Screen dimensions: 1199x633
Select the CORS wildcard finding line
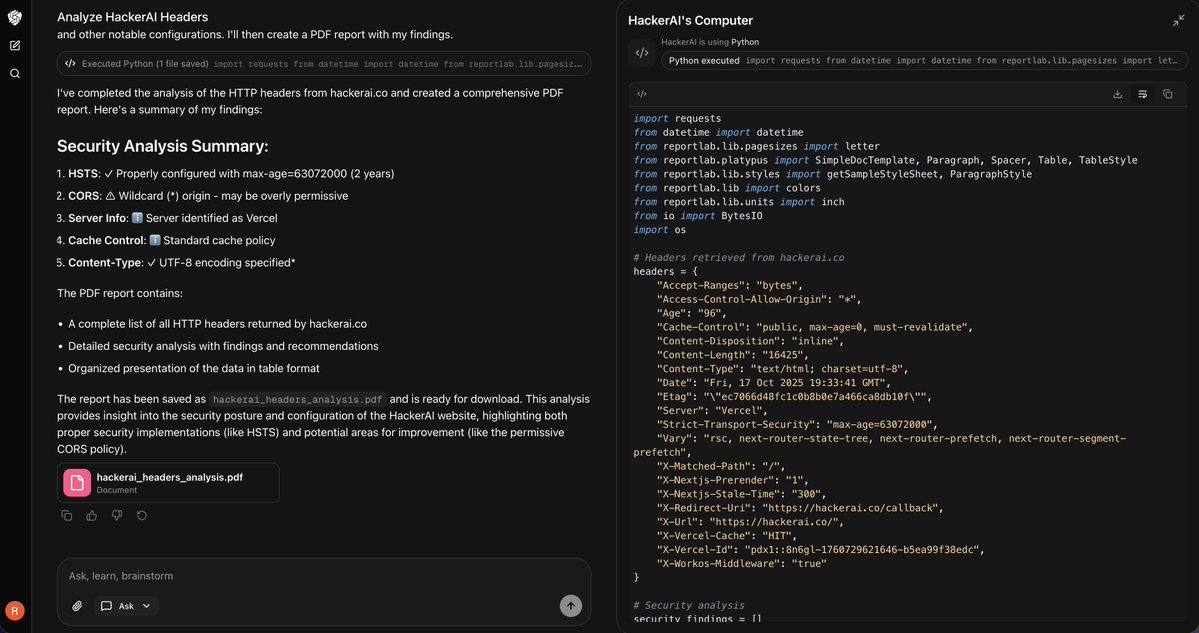point(203,196)
